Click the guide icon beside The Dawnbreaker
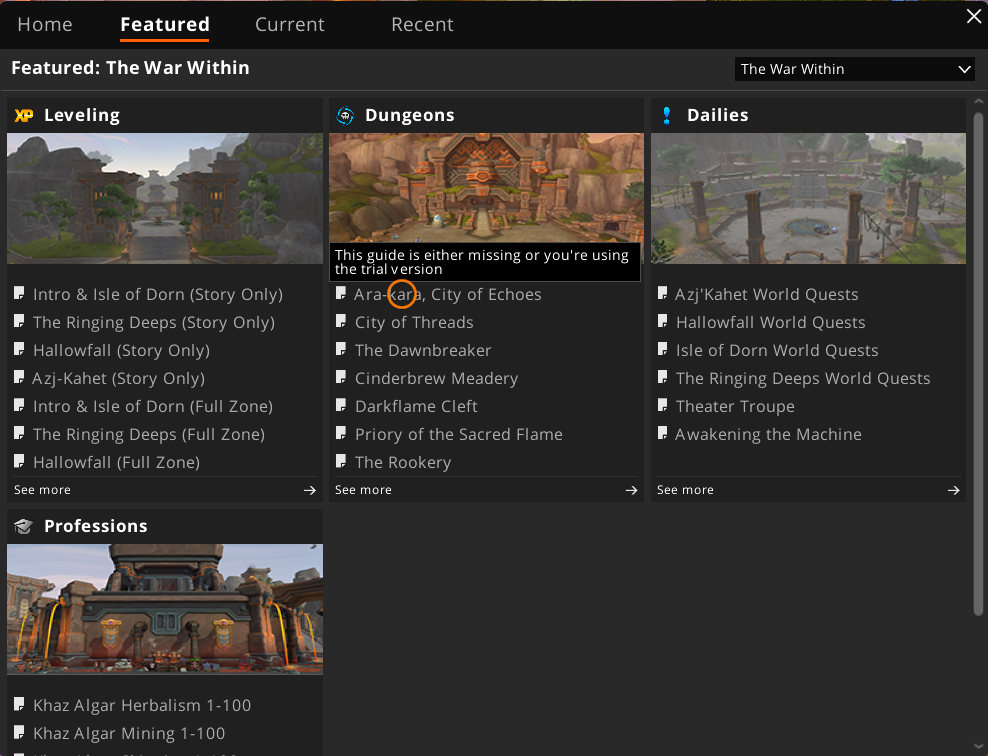988x756 pixels. click(x=341, y=350)
